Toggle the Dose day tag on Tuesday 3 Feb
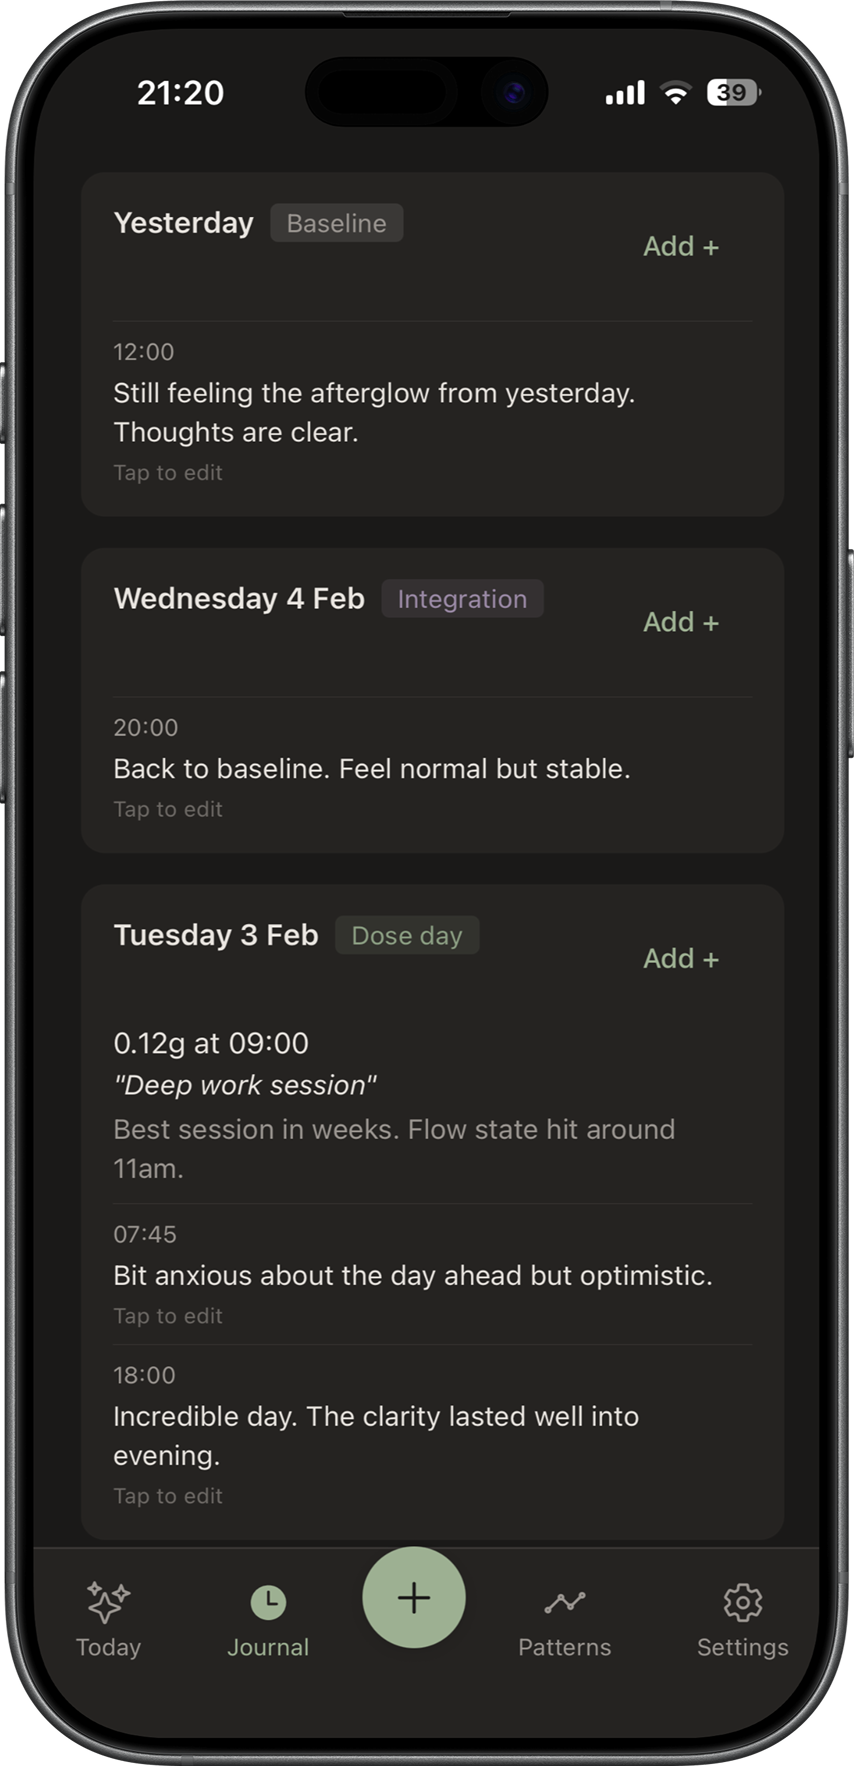 tap(407, 935)
